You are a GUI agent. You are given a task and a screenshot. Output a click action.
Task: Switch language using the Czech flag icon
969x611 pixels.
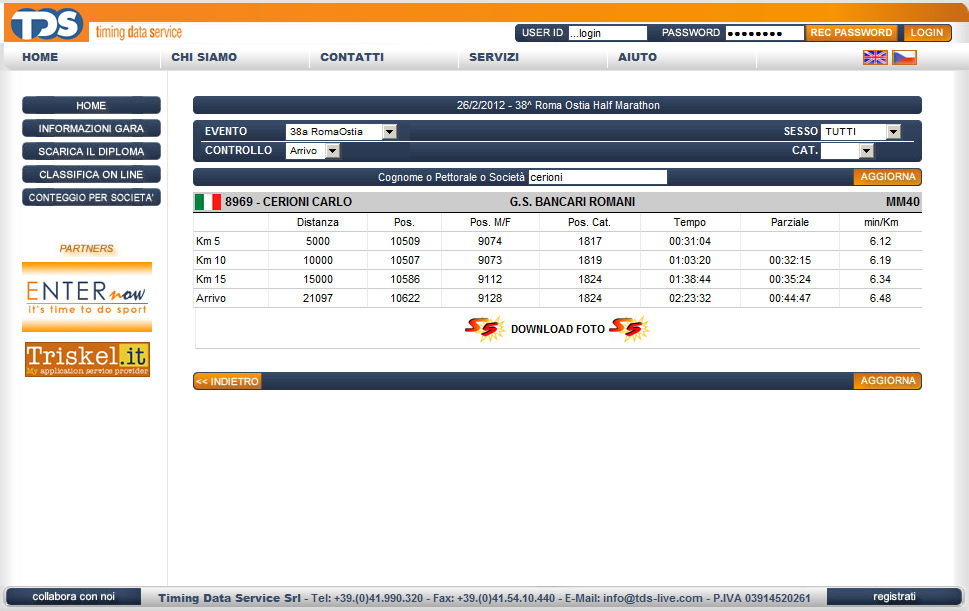tap(904, 58)
